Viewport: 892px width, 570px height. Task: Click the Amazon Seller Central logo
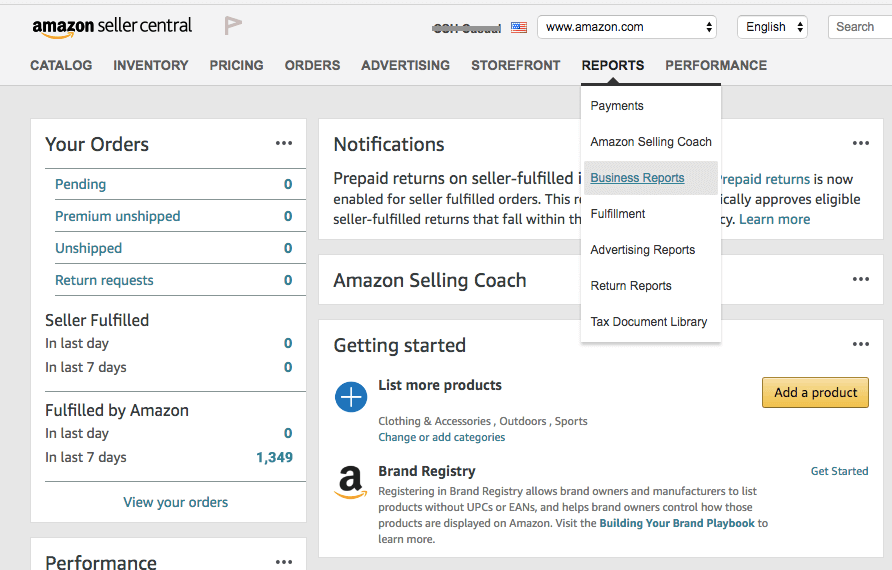tap(112, 27)
